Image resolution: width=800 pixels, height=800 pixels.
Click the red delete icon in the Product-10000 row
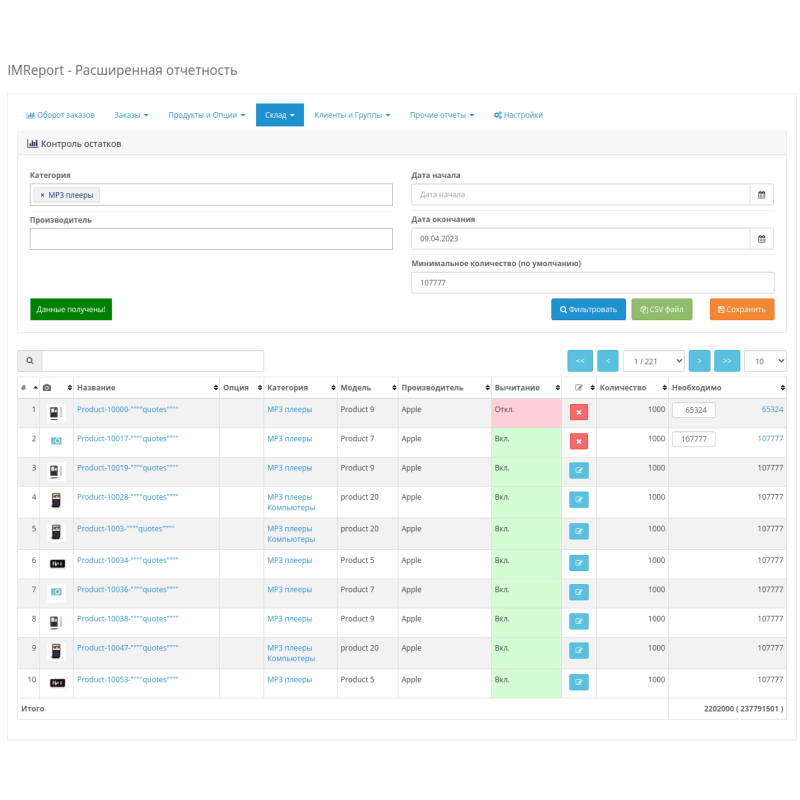(578, 411)
